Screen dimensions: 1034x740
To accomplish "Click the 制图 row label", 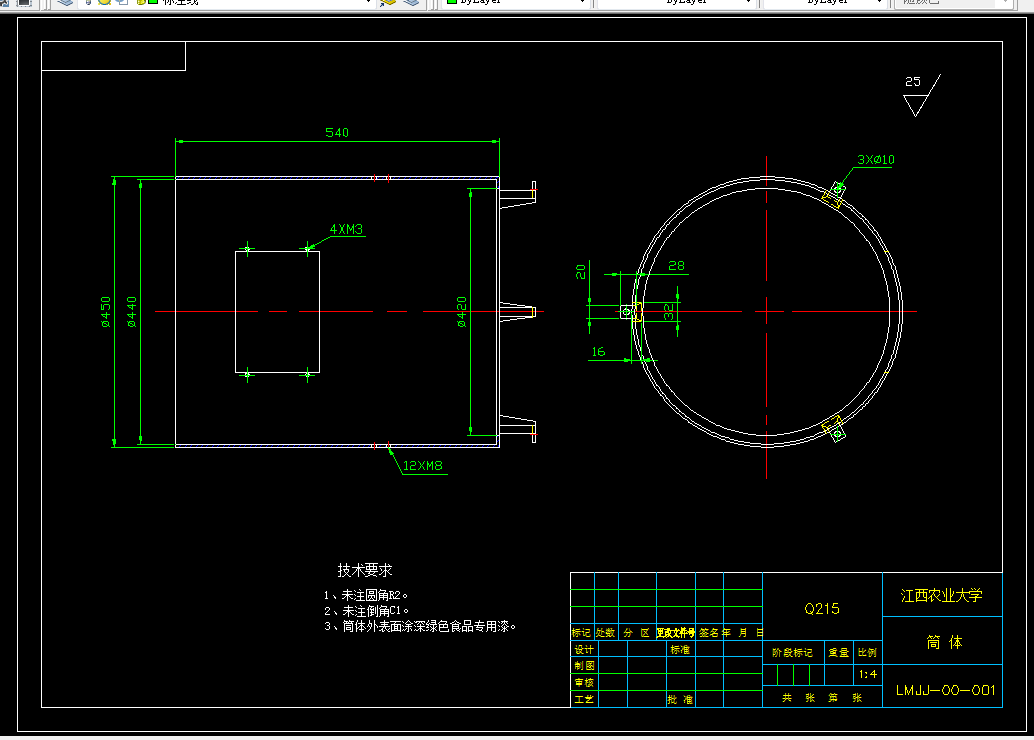I will pos(584,665).
